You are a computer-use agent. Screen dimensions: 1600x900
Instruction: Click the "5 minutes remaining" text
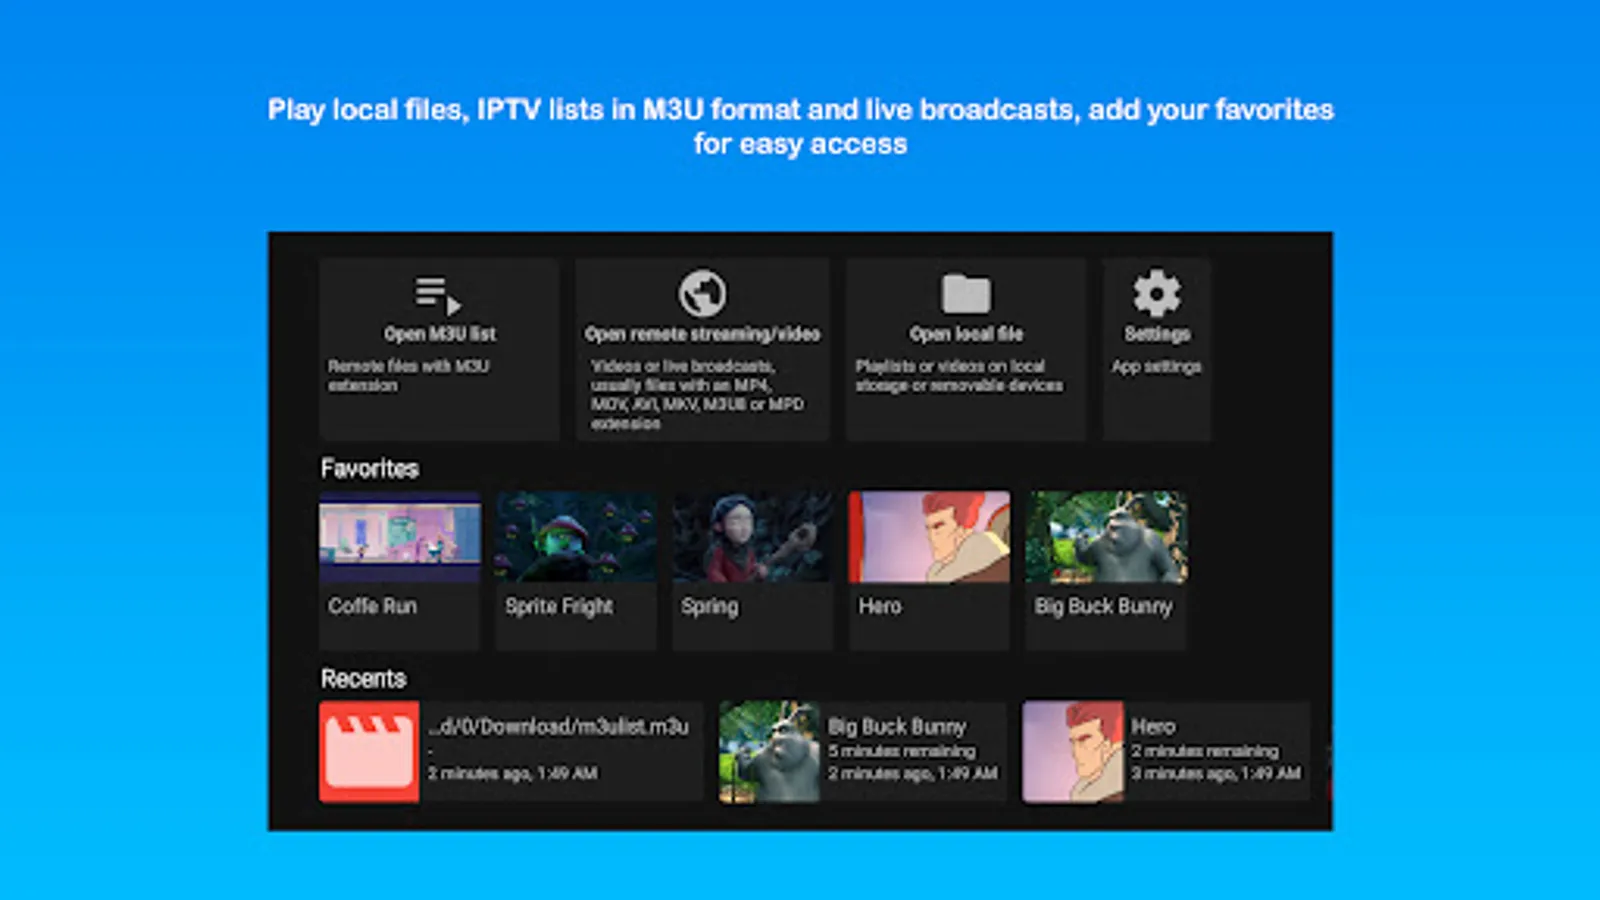901,751
